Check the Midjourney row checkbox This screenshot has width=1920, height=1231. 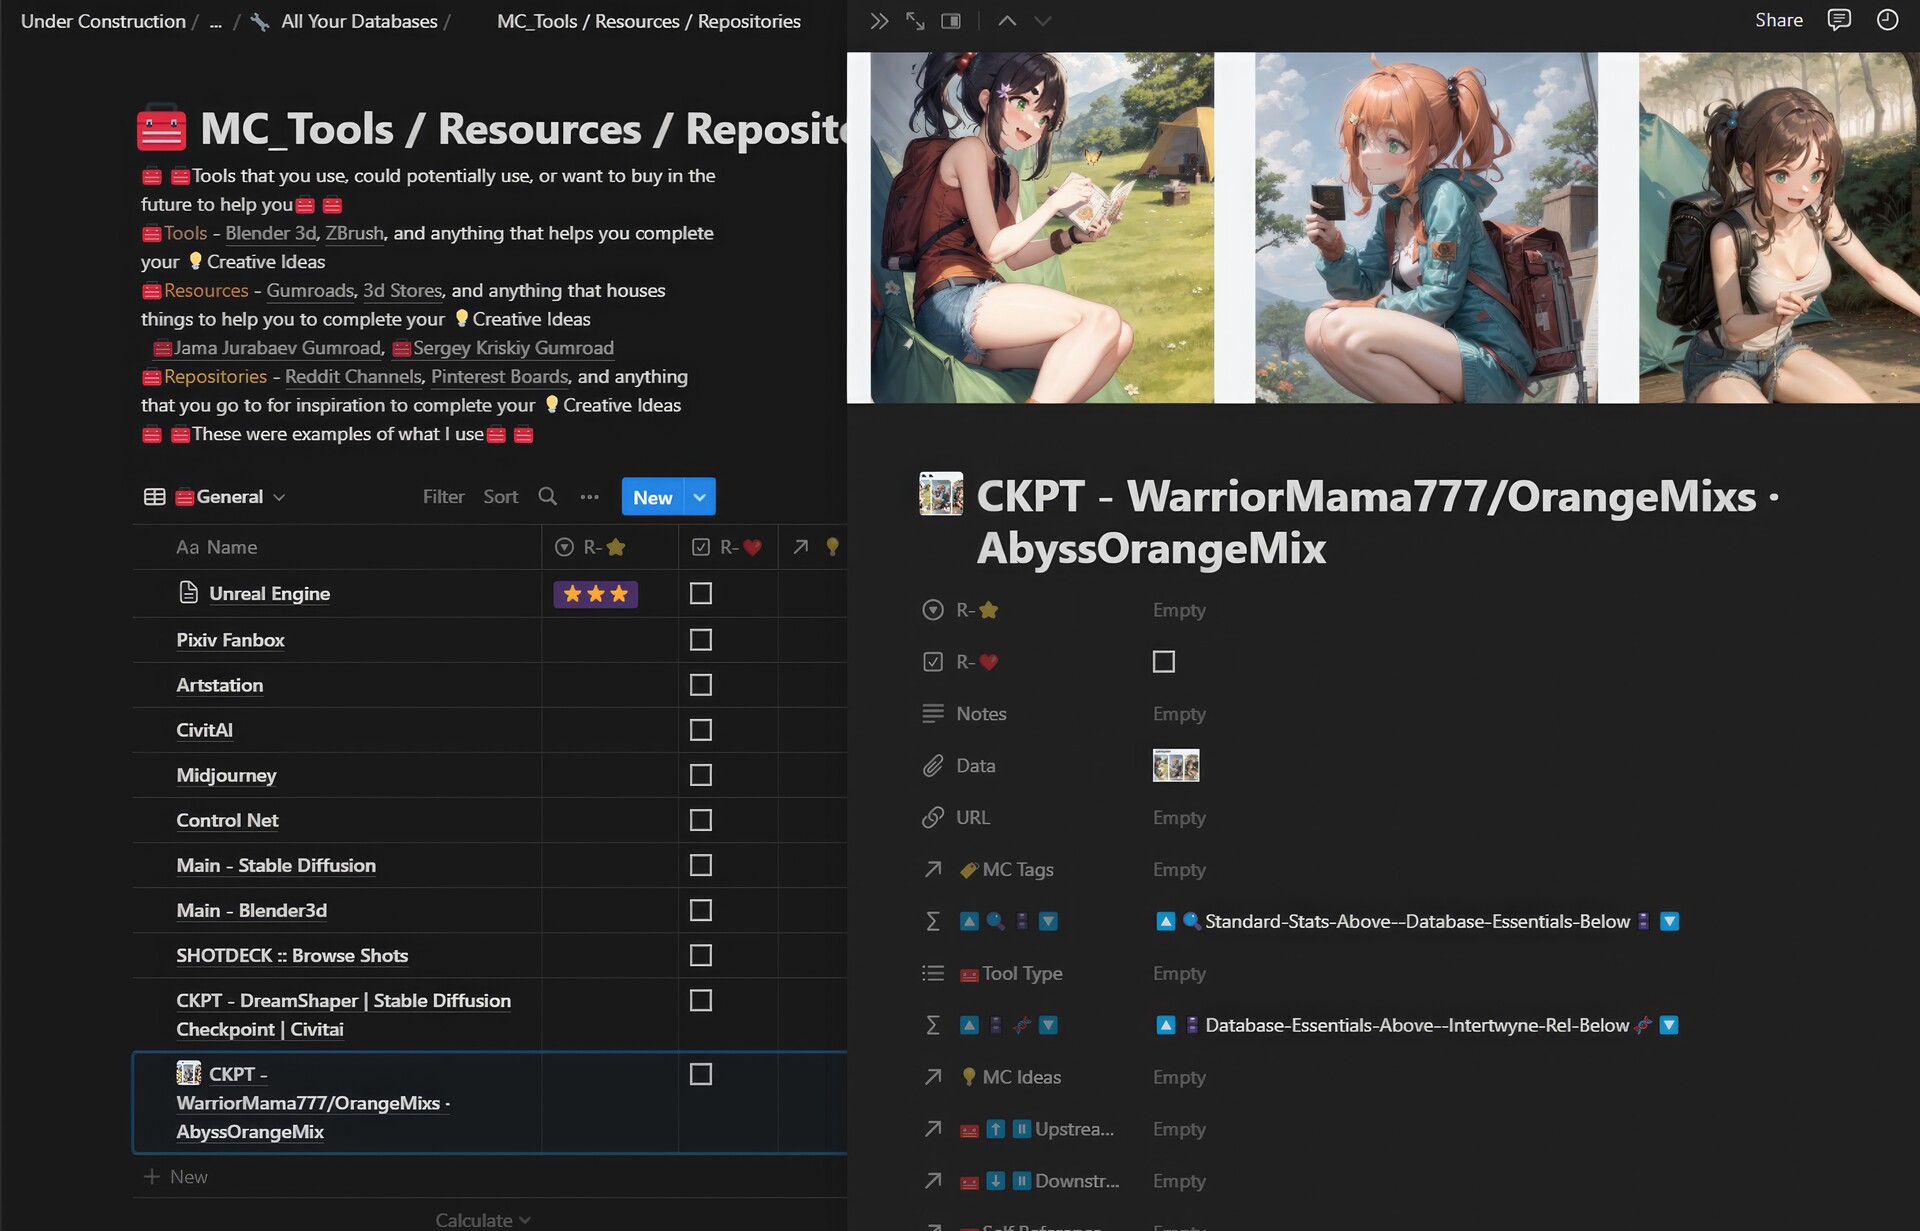(x=701, y=775)
